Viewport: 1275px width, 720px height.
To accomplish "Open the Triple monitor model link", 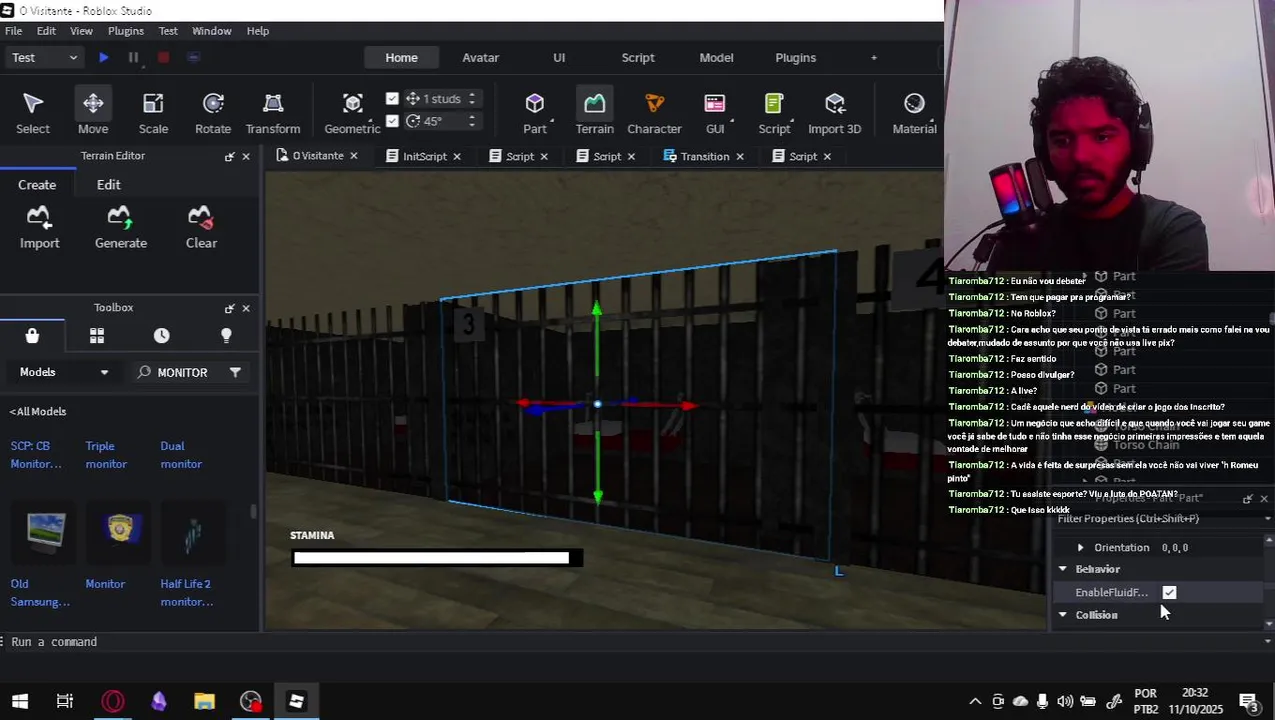I will pos(106,455).
